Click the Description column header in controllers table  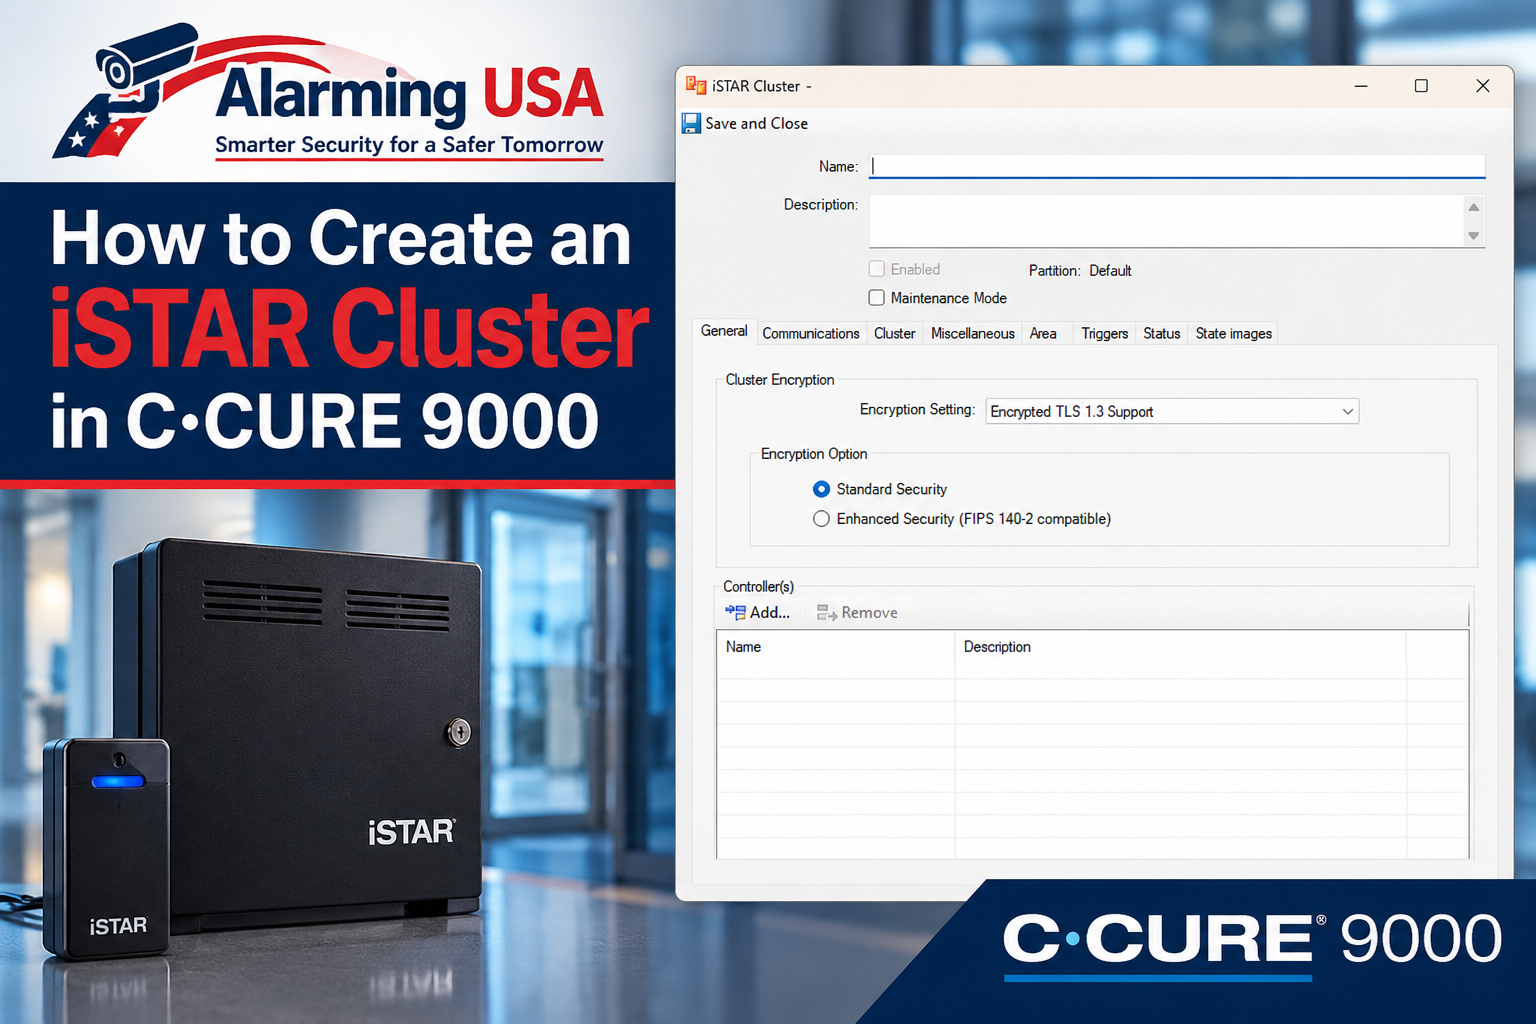tap(1180, 647)
